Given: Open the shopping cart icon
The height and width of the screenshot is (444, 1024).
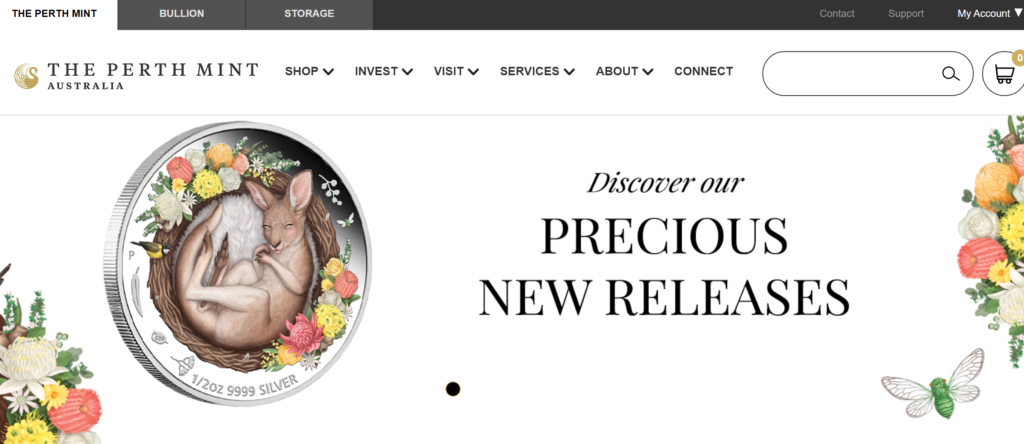Looking at the screenshot, I should point(1004,74).
